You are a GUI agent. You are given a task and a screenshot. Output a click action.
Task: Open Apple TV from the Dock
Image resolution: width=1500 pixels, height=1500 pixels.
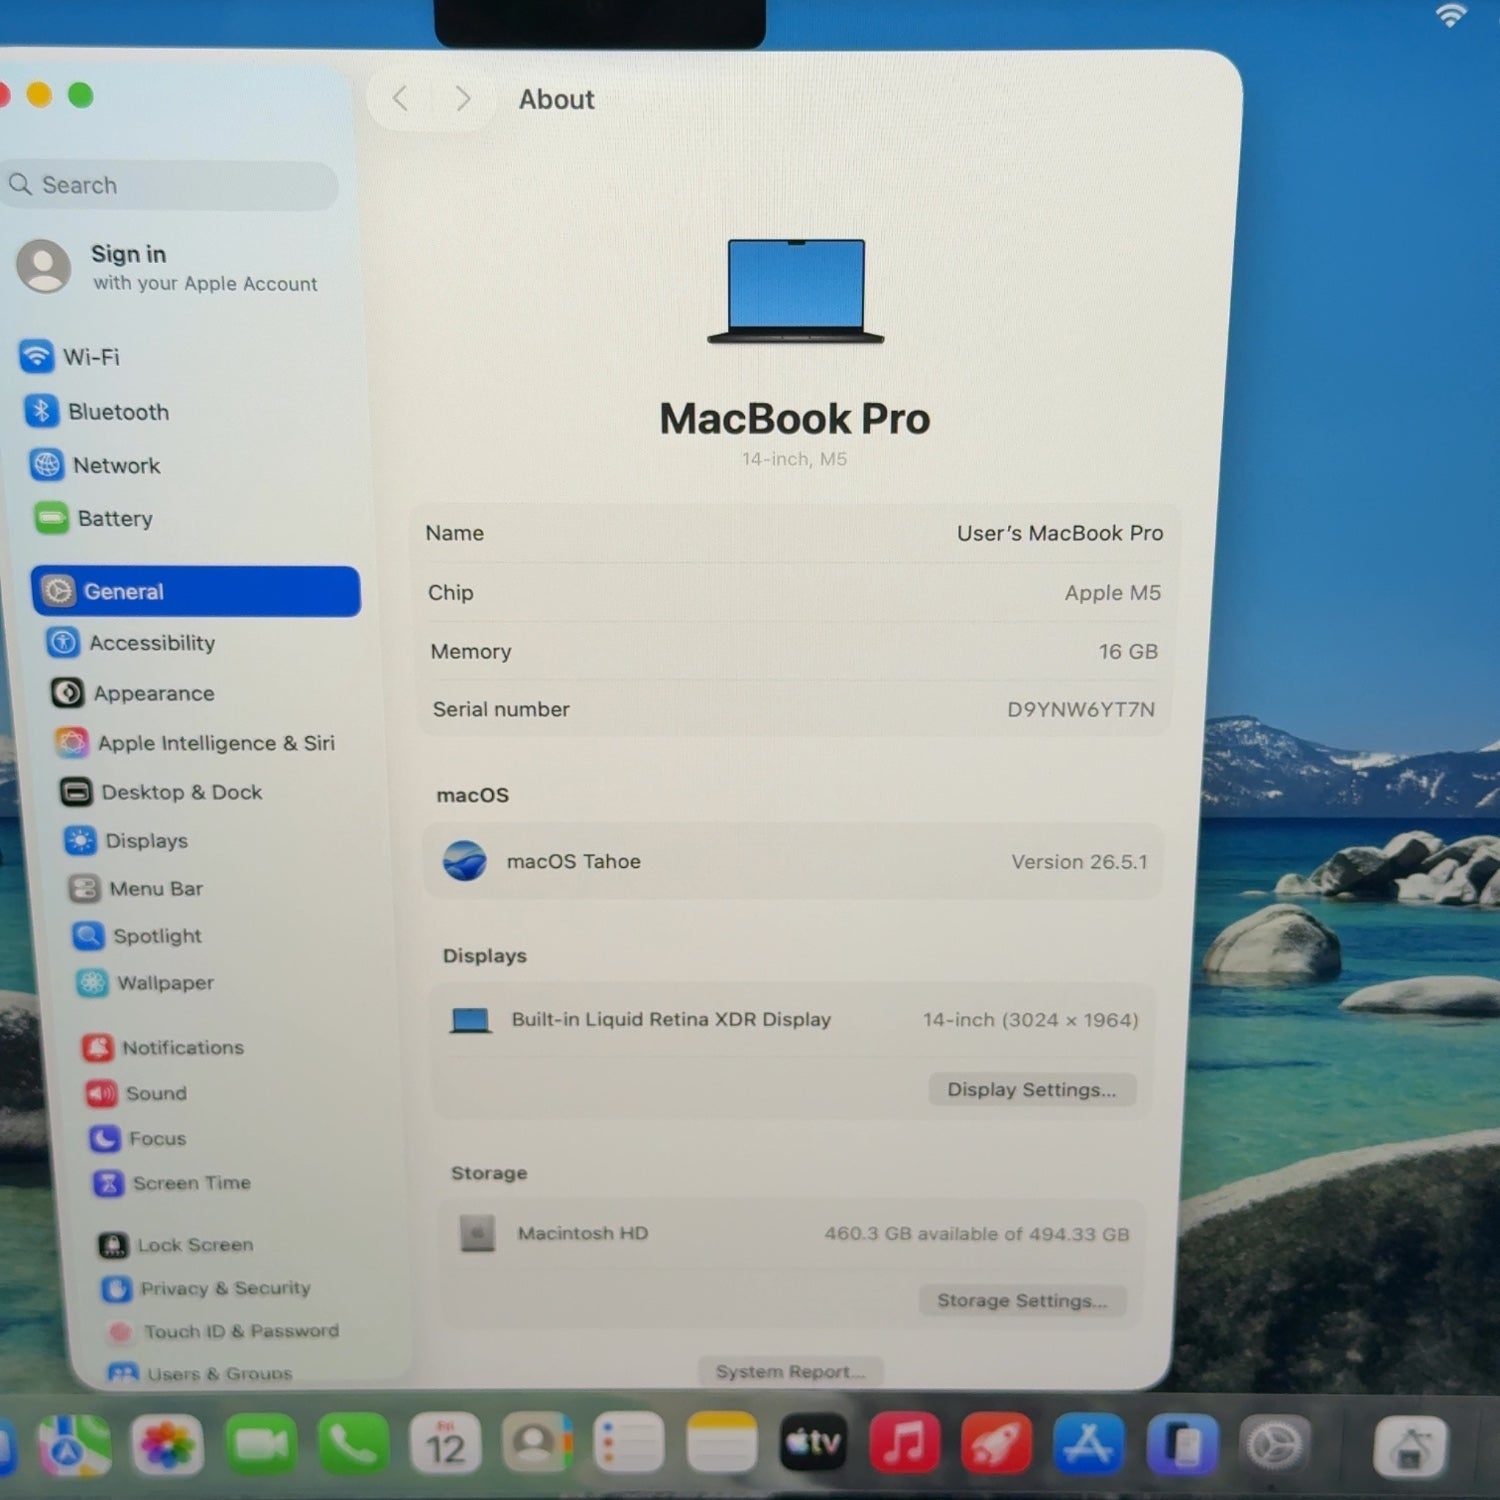[x=813, y=1442]
